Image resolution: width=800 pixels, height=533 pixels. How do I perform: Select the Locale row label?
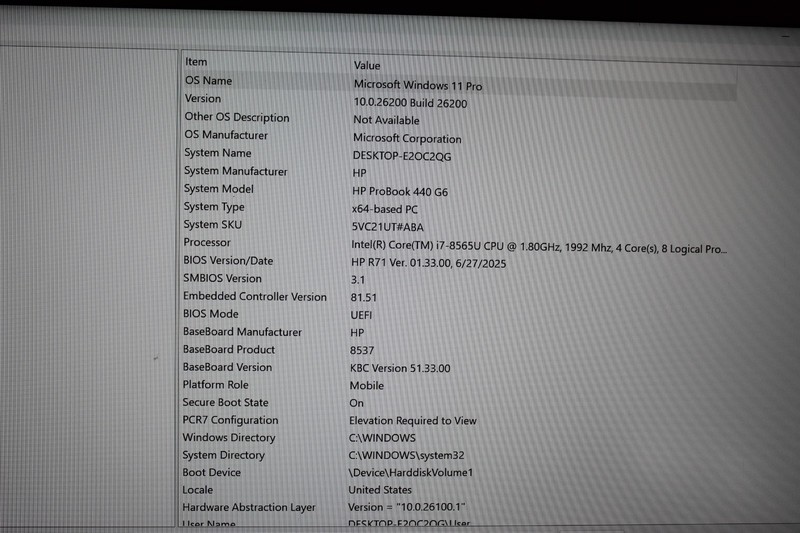(197, 490)
